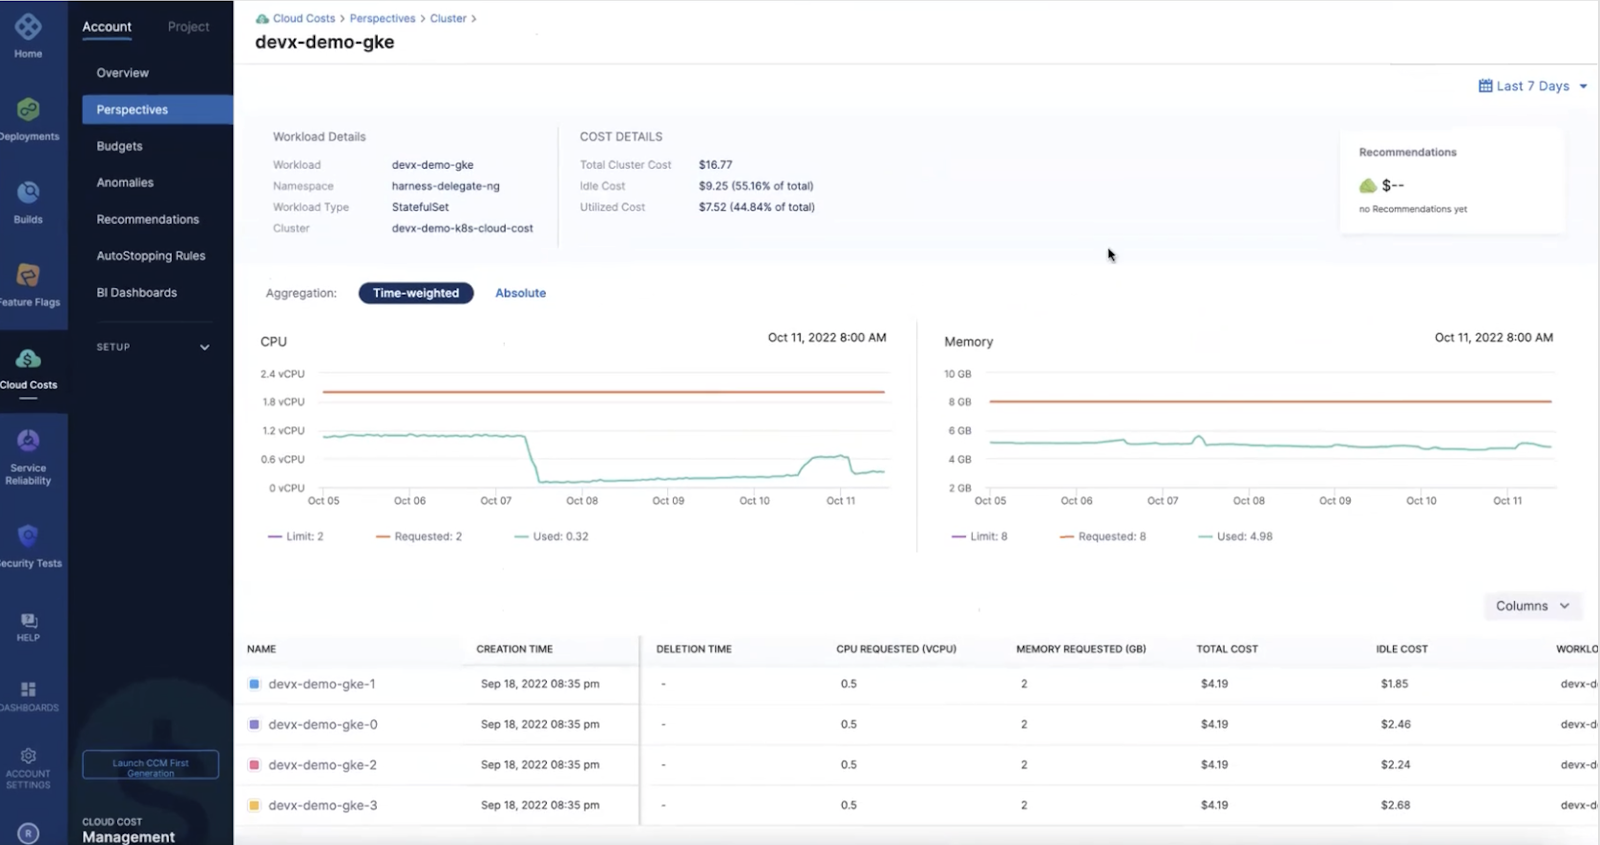Click idle cost $2.68 for devx-demo-gke-3
The width and height of the screenshot is (1600, 845).
point(1395,805)
